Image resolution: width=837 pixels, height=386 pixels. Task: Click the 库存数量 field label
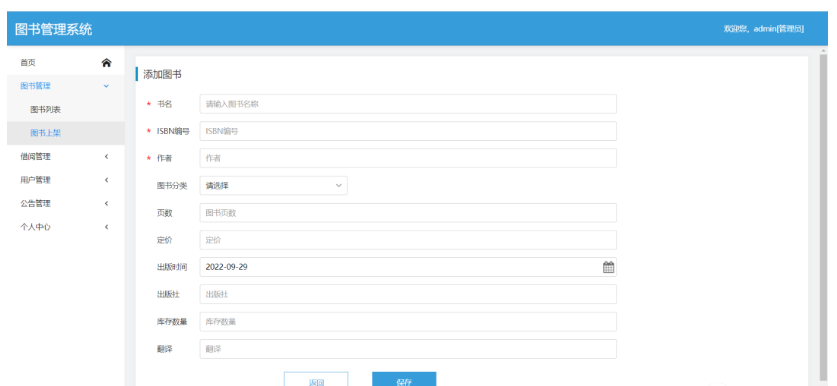point(172,322)
